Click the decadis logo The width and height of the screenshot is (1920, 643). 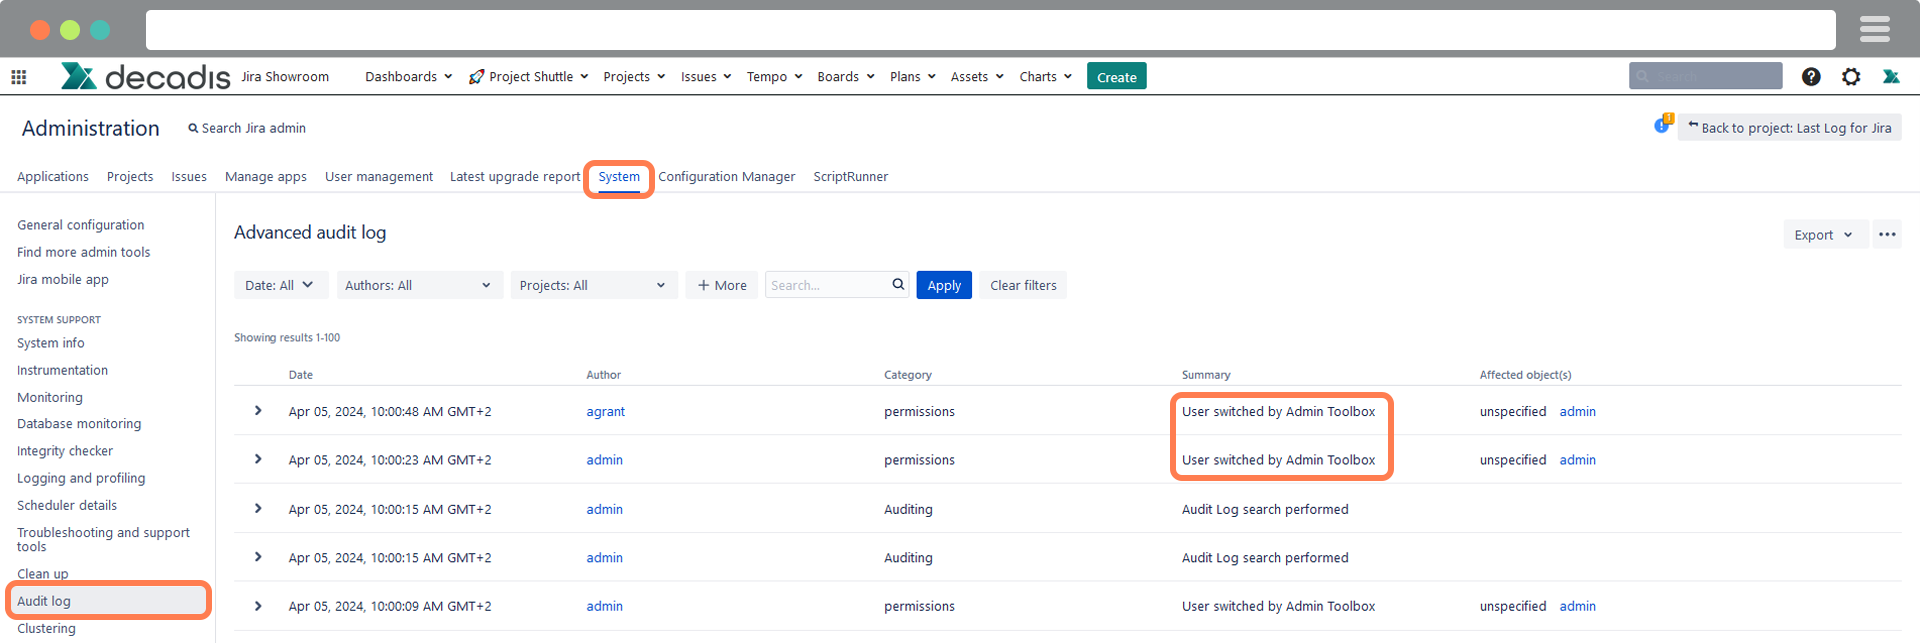[x=146, y=76]
